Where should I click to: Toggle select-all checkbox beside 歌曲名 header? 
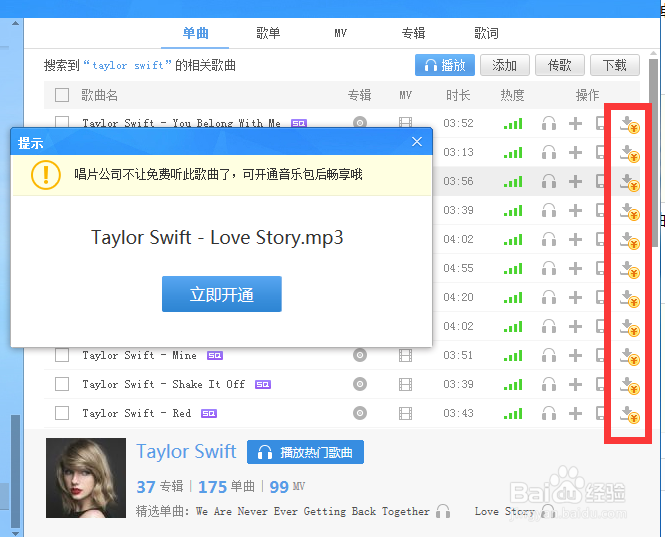click(x=62, y=95)
